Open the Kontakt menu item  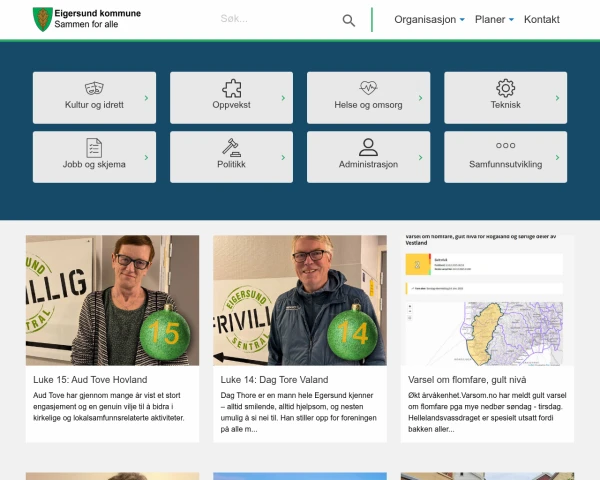tap(542, 20)
